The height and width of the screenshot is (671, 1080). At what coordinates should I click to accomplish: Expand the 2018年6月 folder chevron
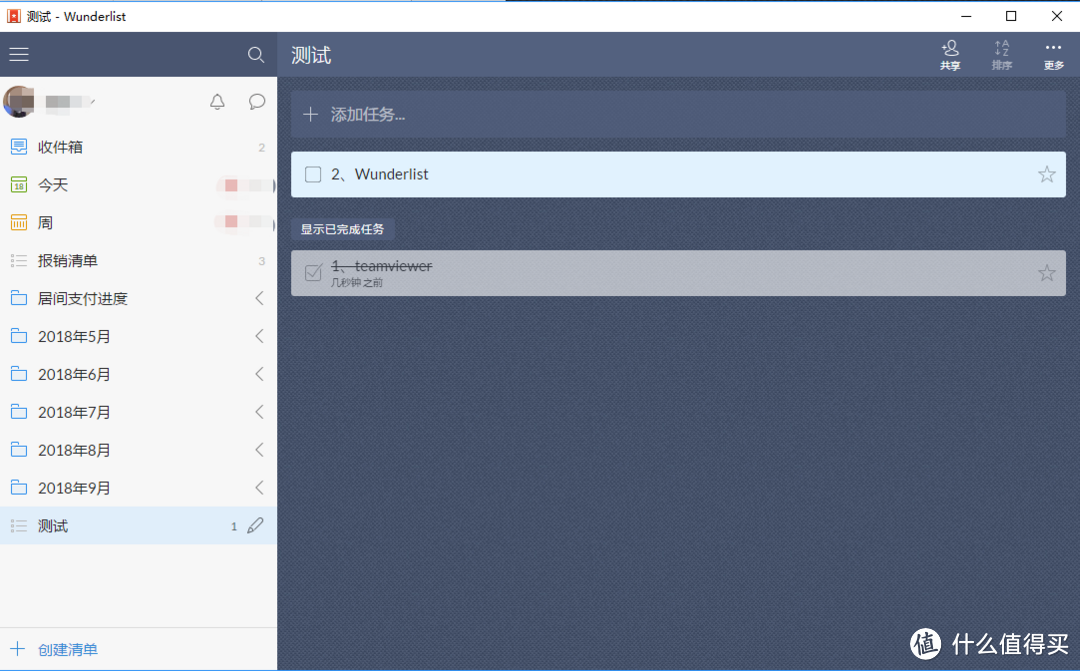click(x=260, y=374)
